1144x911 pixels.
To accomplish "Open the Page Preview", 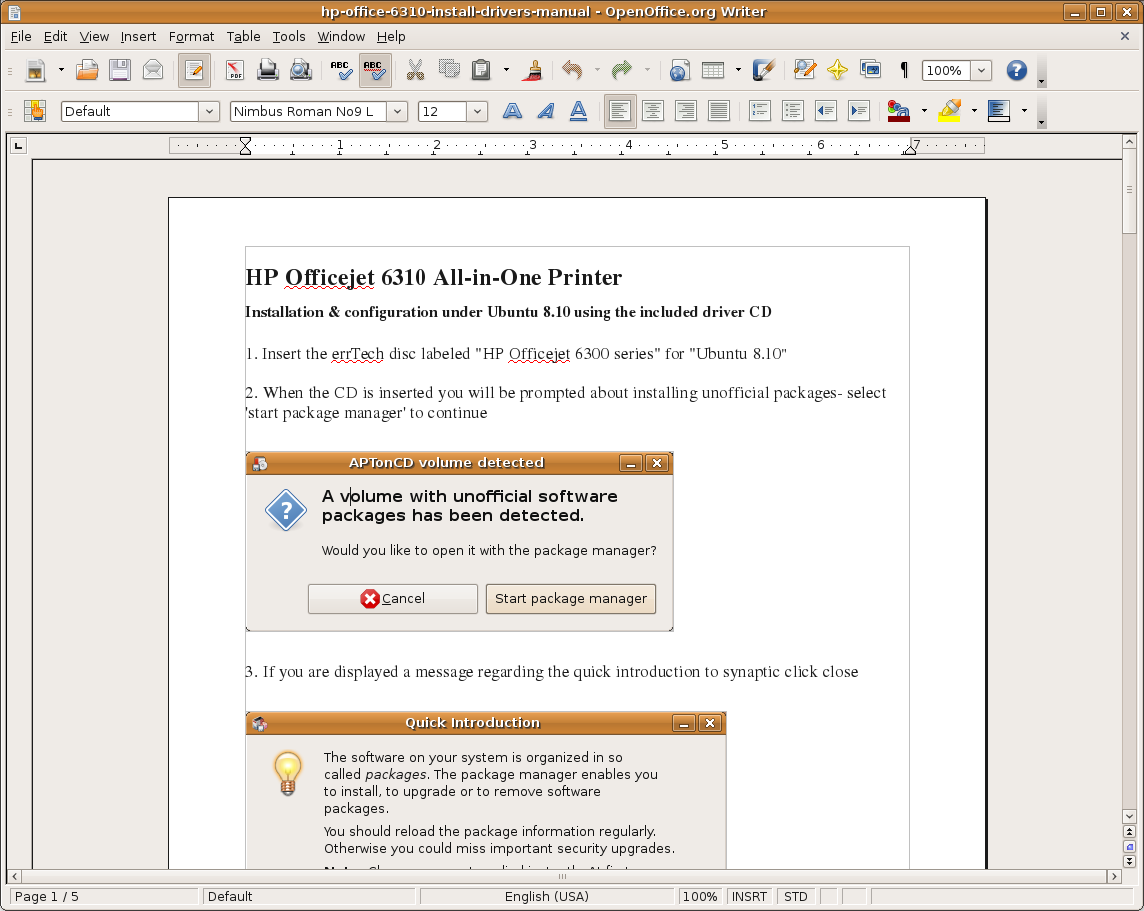I will click(x=301, y=71).
